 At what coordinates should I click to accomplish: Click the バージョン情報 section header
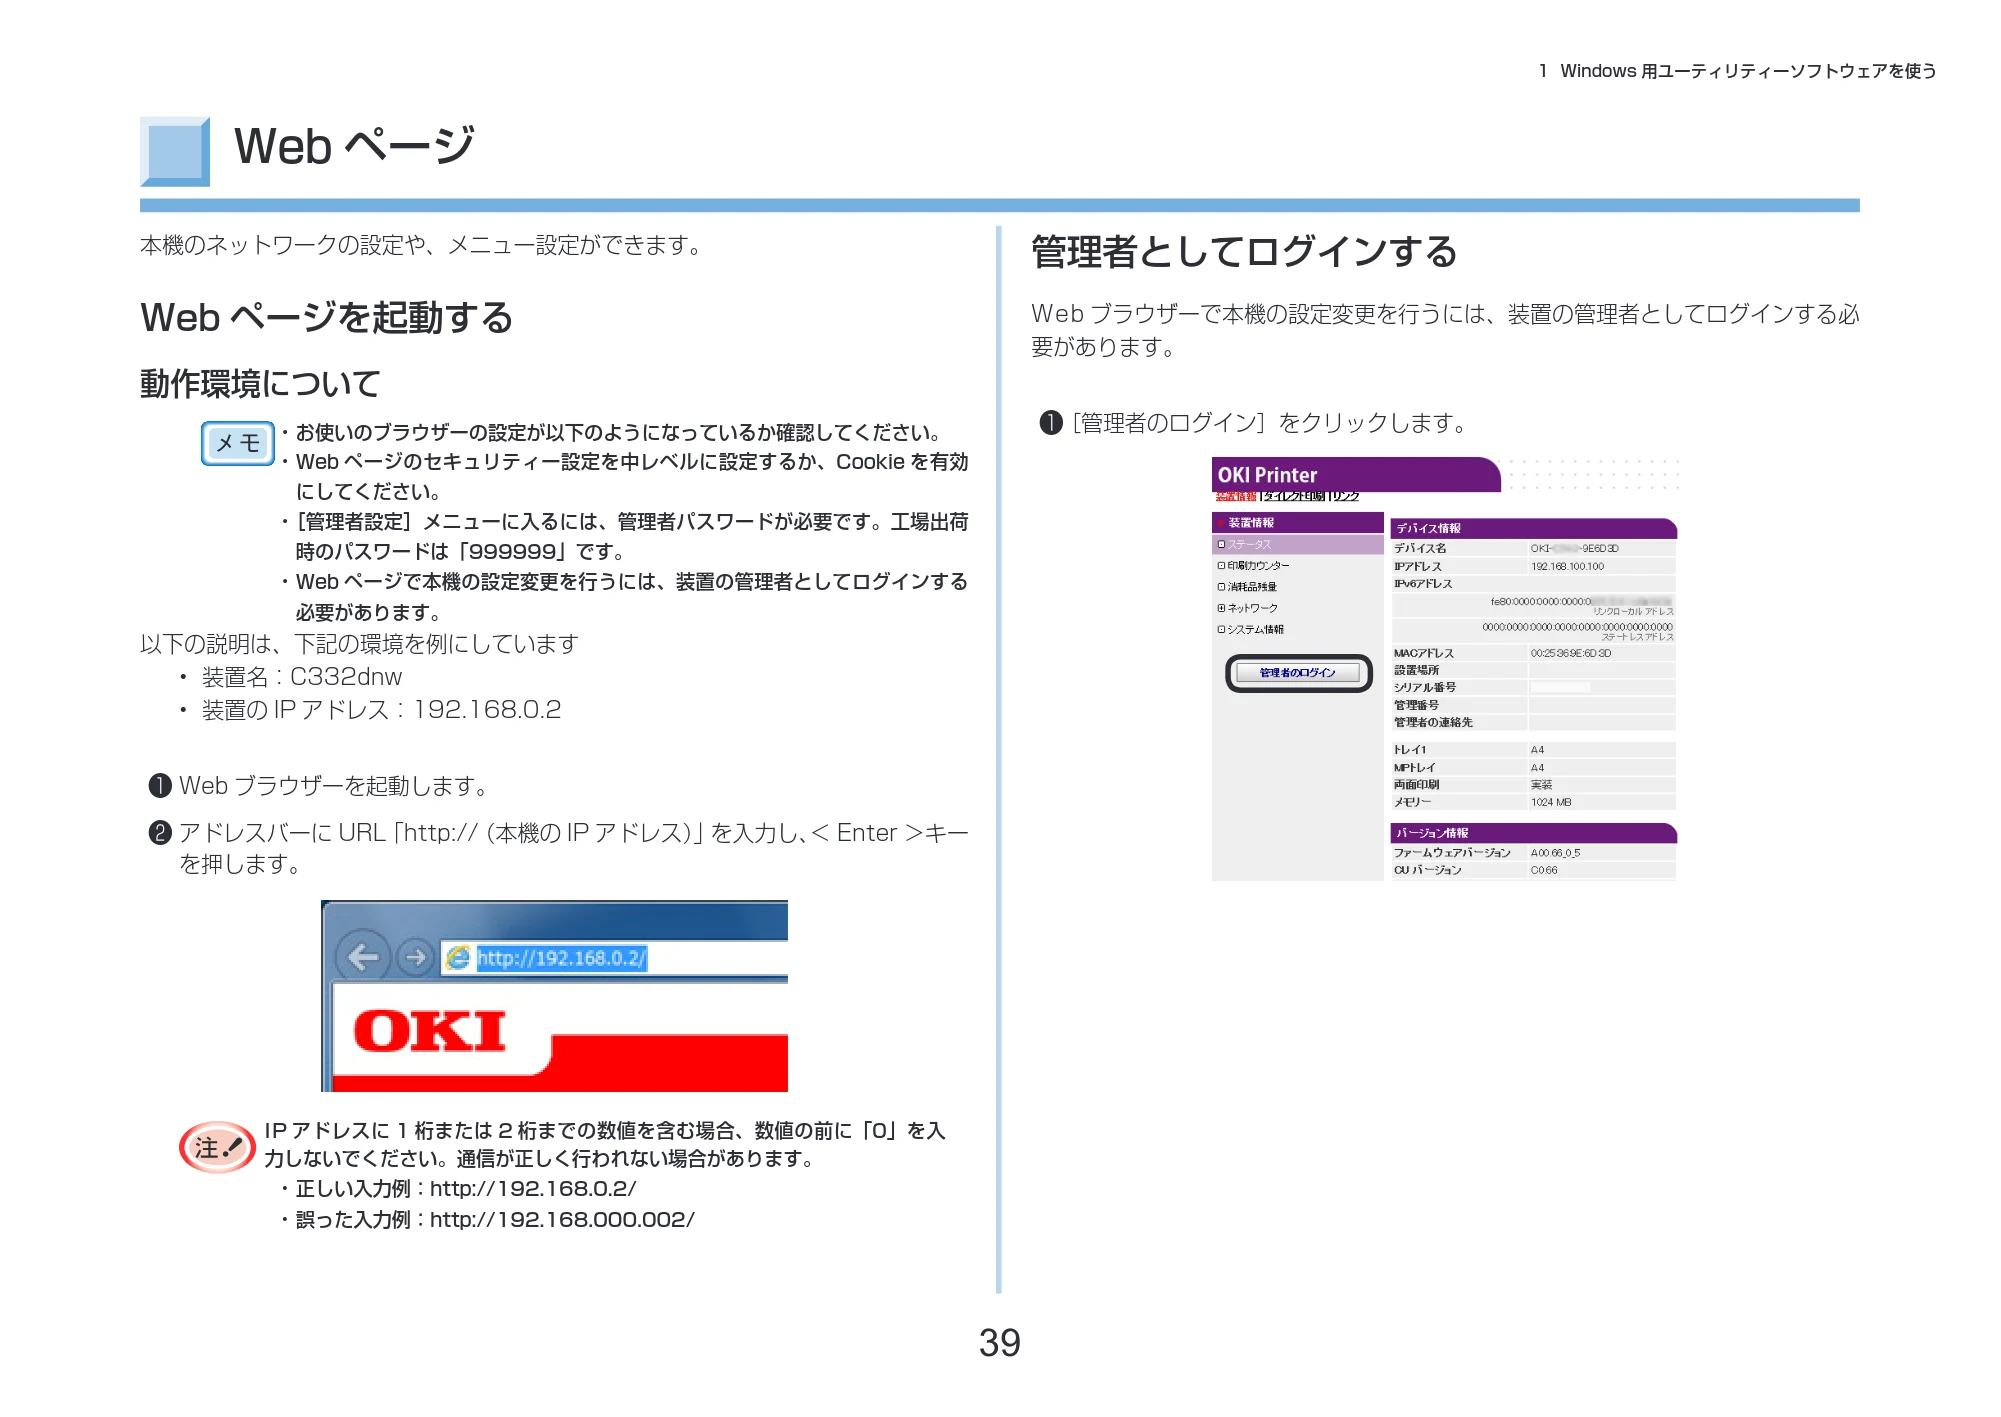click(x=1533, y=833)
